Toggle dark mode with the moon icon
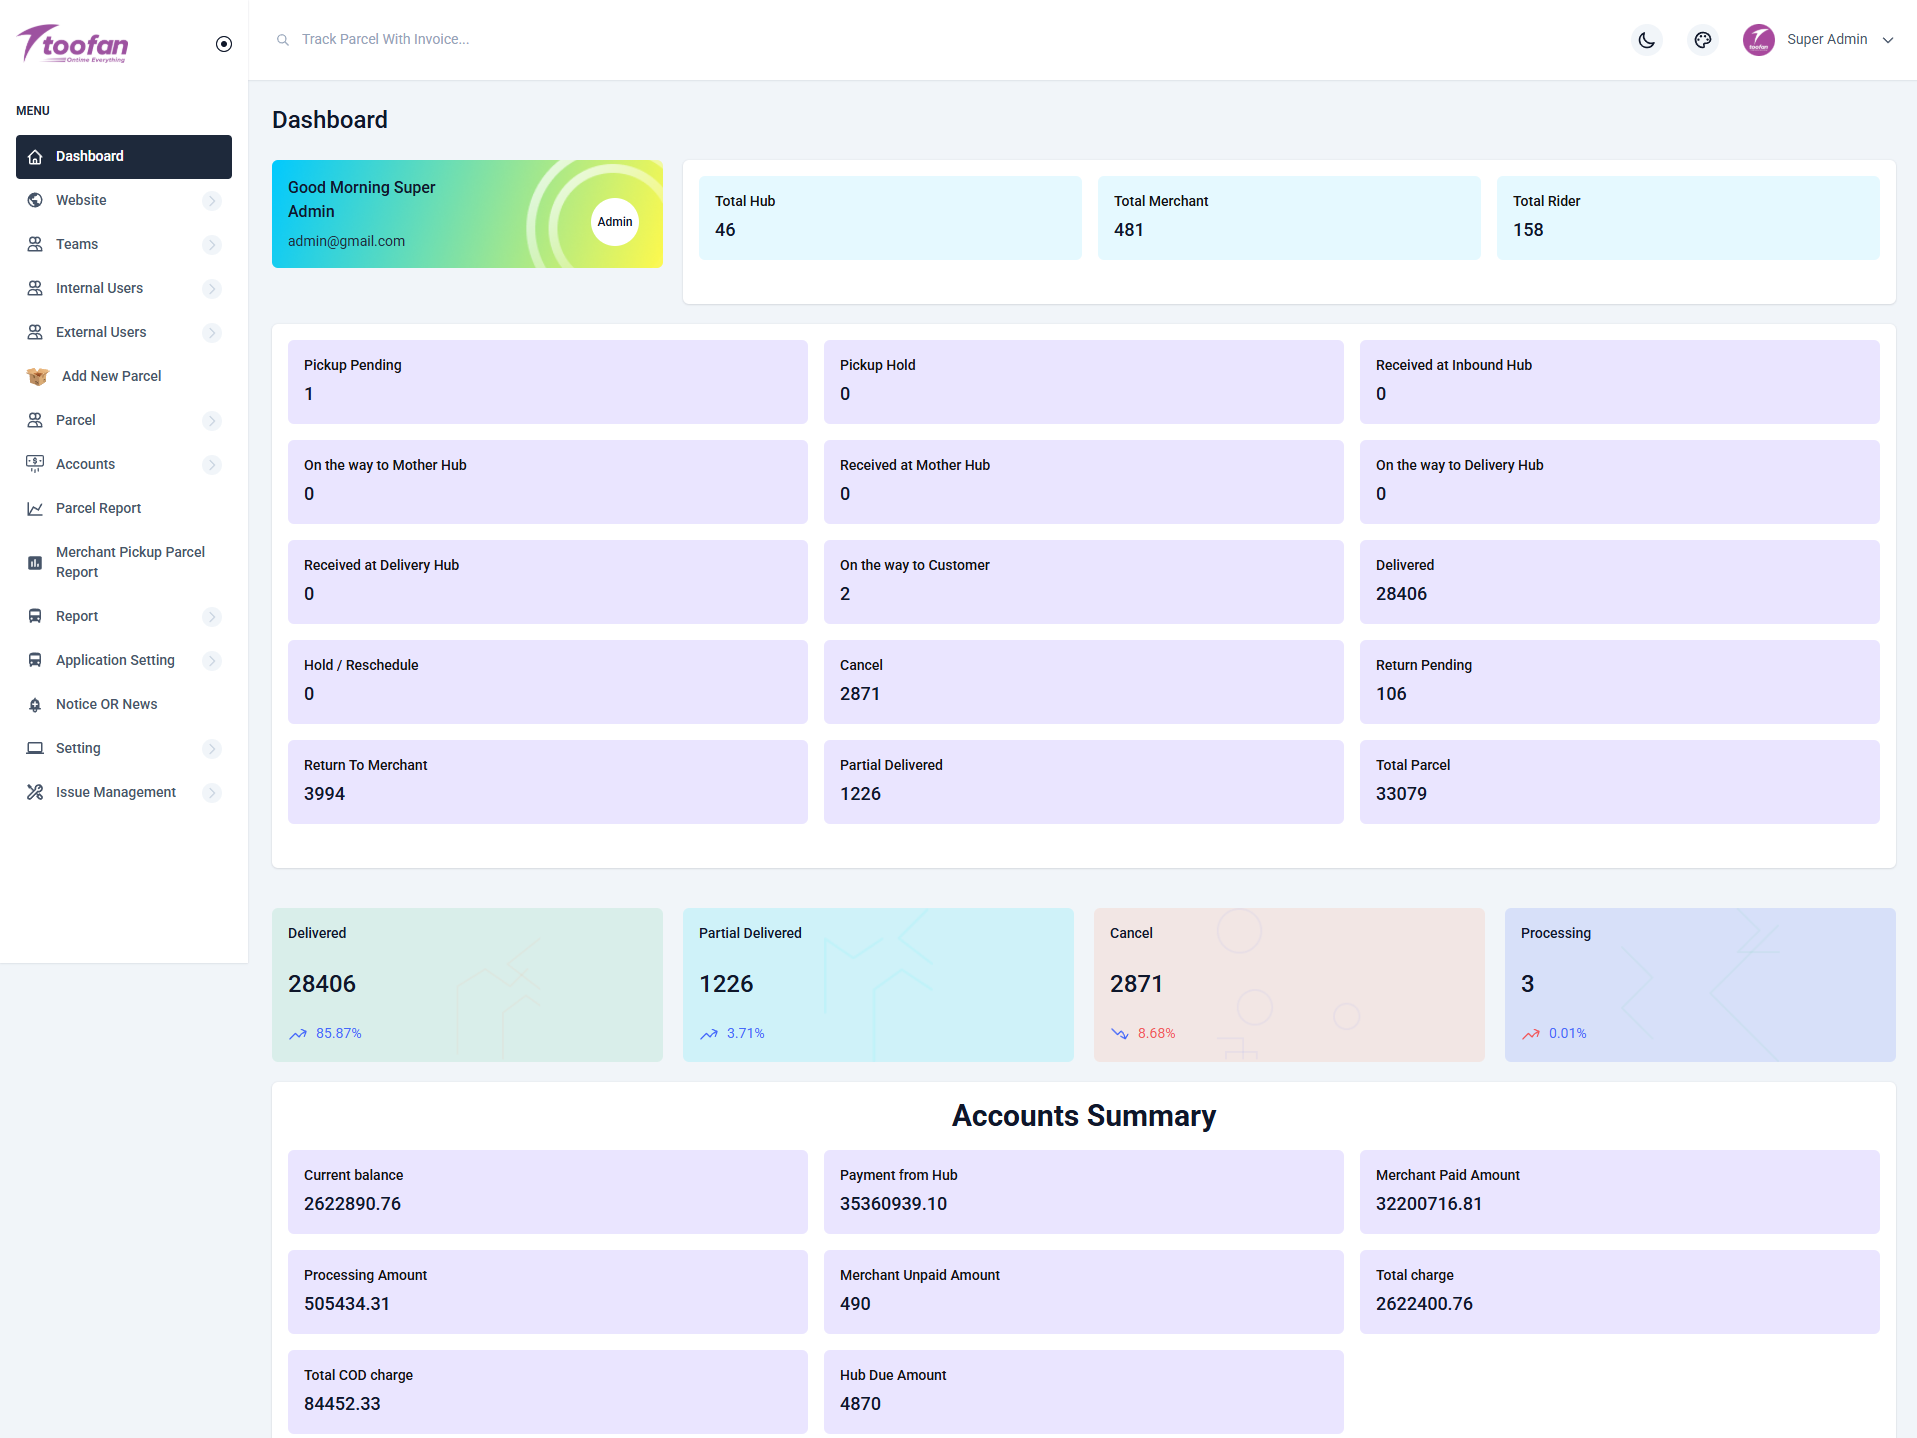The image size is (1917, 1438). pos(1646,40)
